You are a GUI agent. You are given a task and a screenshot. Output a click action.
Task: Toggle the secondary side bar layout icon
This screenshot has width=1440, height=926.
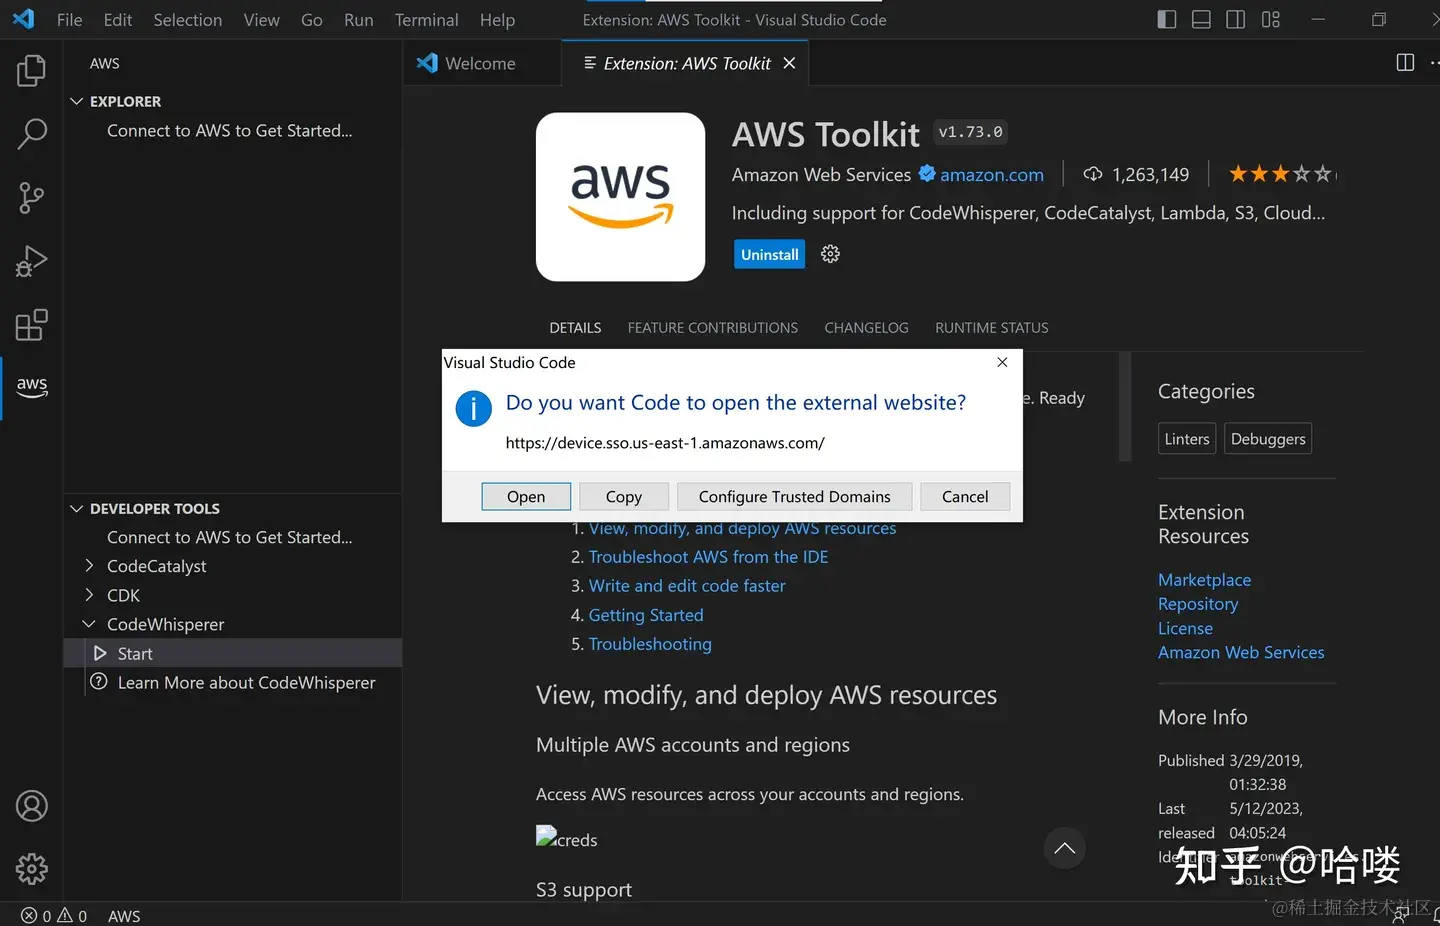[1236, 20]
